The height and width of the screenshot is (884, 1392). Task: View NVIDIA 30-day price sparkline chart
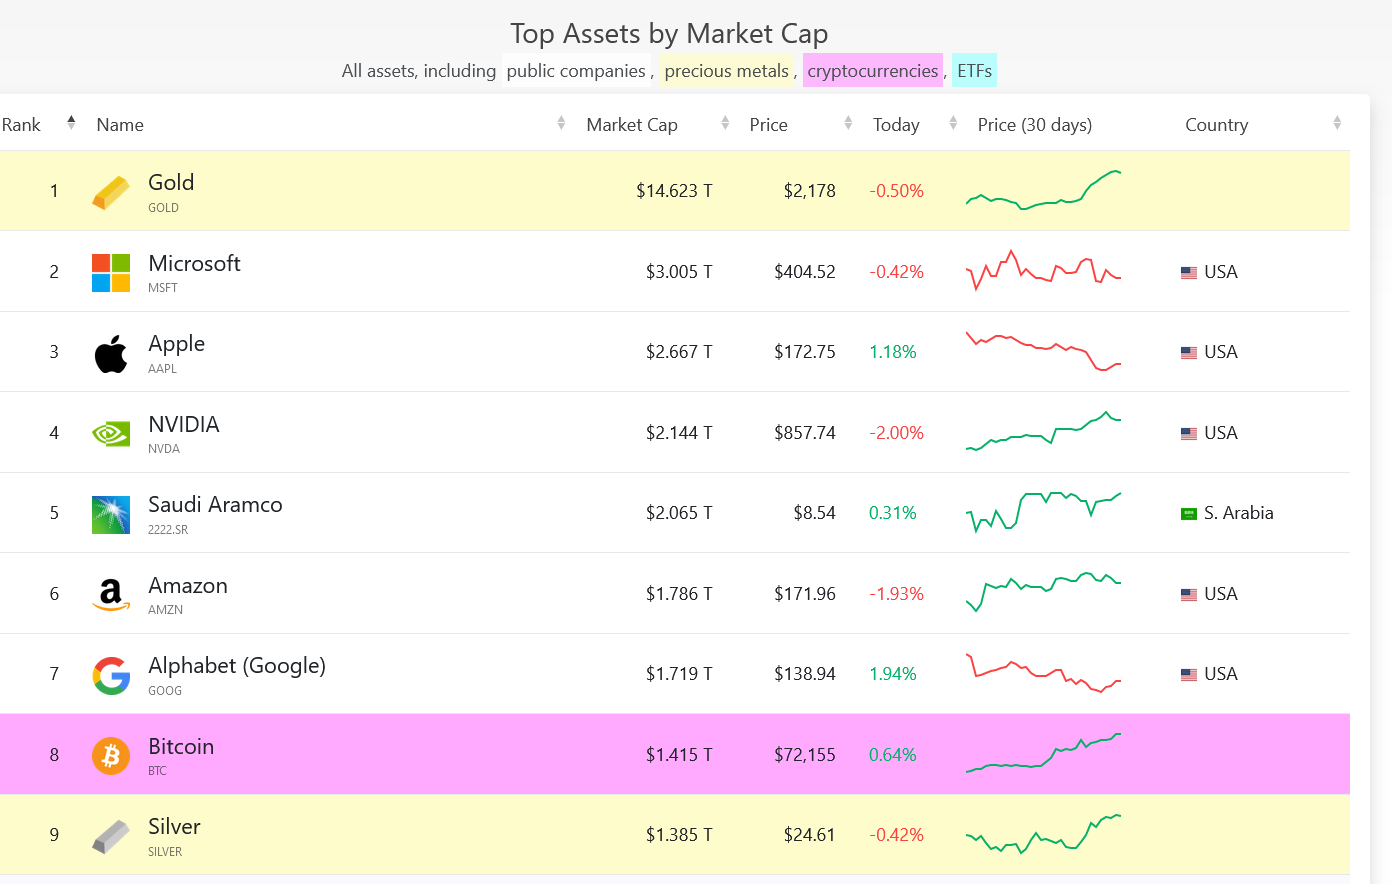tap(1043, 431)
